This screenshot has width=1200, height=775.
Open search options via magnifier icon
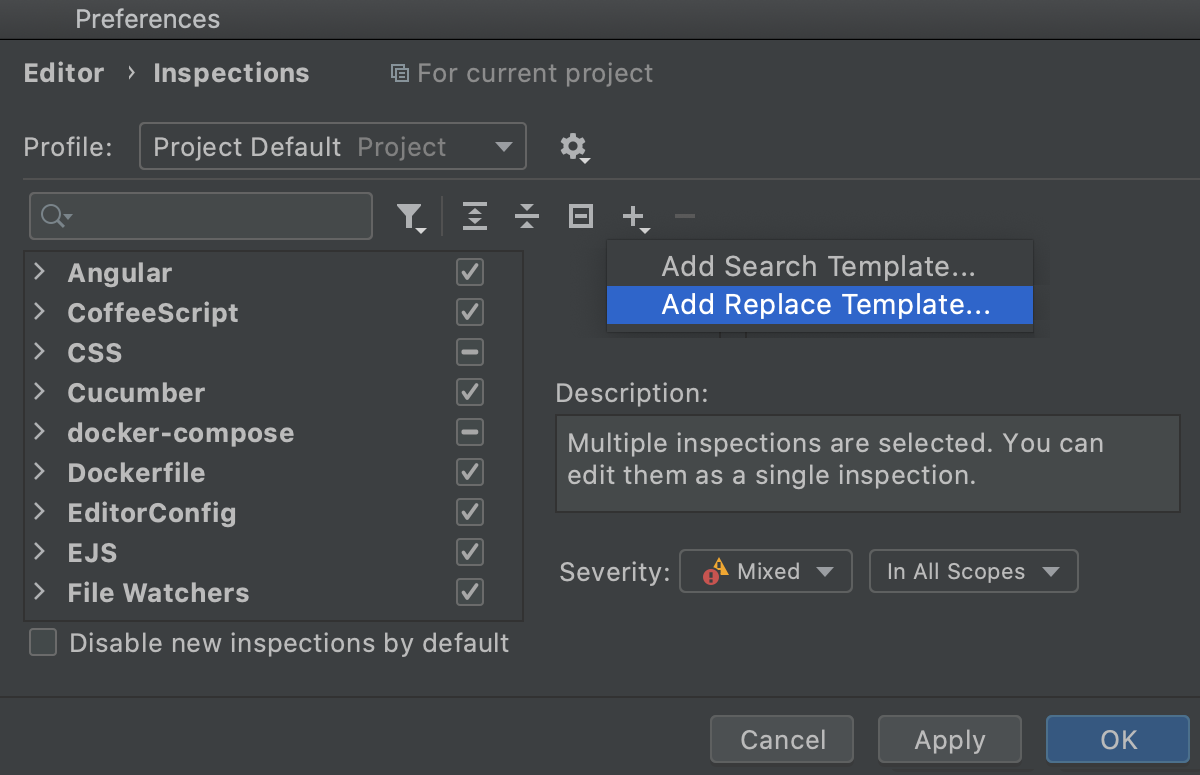(x=56, y=216)
